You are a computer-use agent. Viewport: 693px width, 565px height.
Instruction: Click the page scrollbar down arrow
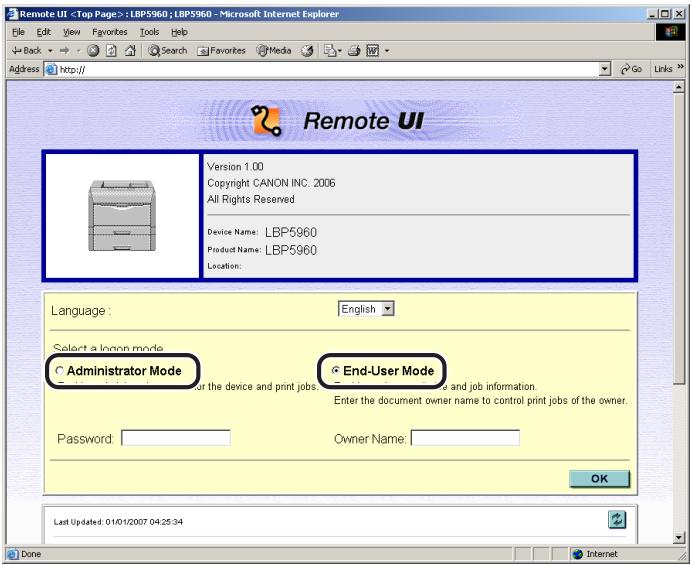(679, 538)
